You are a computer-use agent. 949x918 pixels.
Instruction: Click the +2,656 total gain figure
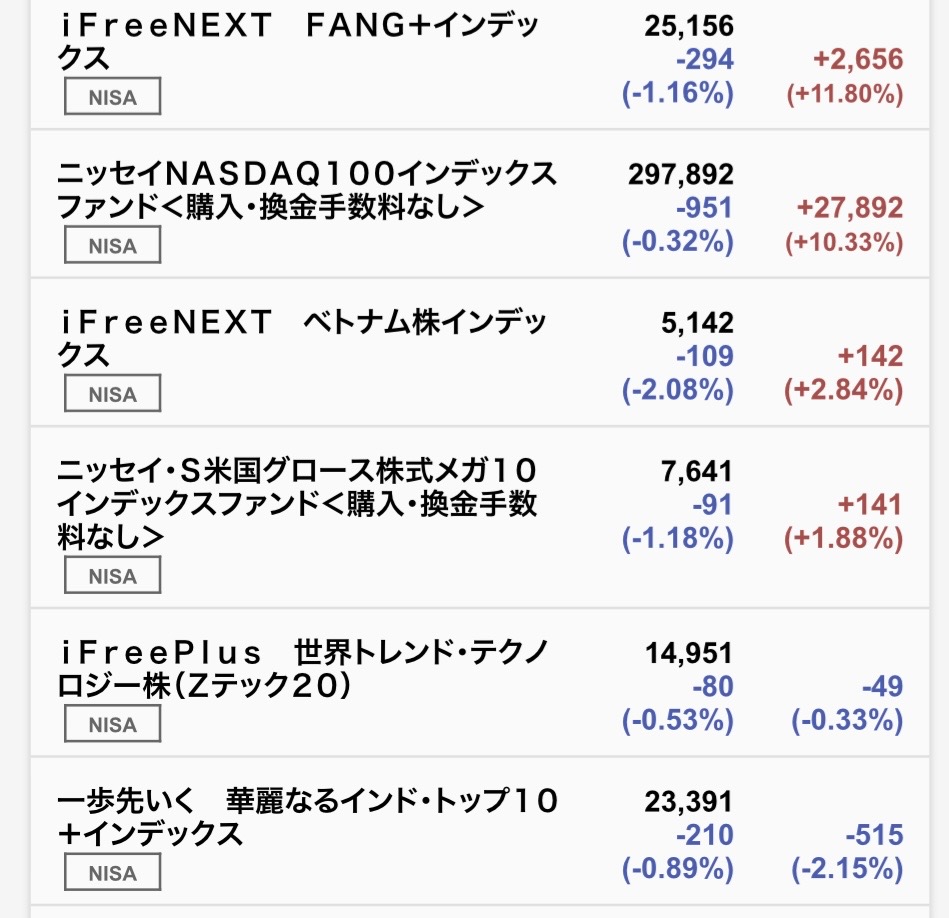coord(858,59)
